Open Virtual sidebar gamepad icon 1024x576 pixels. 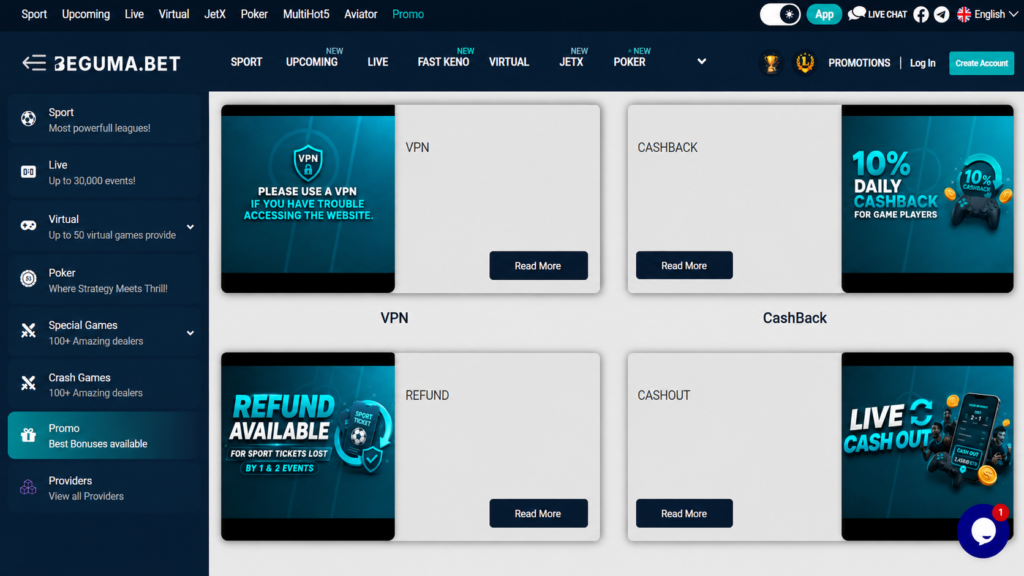coord(28,225)
